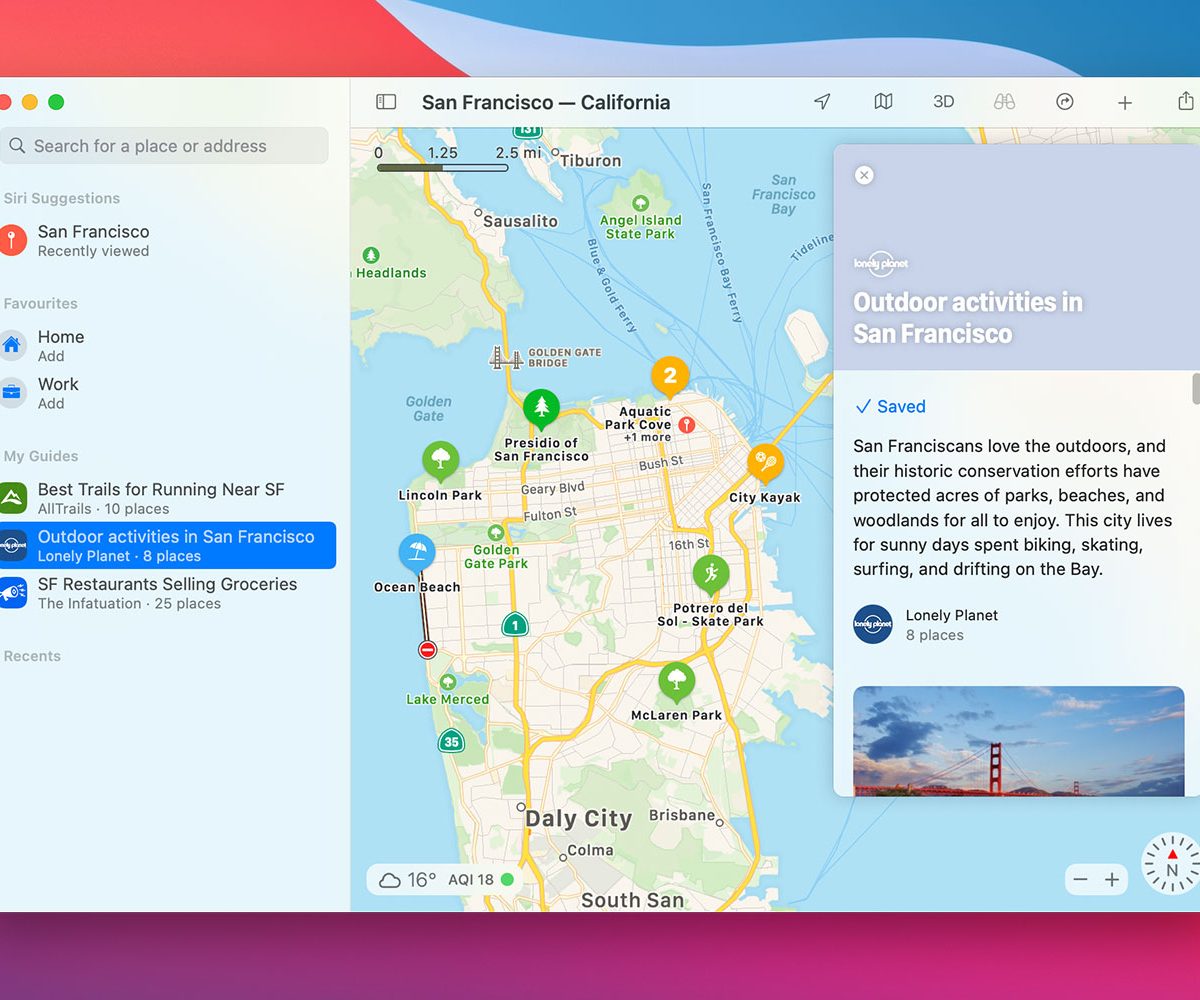This screenshot has height=1000, width=1200.
Task: Select the Ocean Beach umbrella pin
Action: (417, 553)
